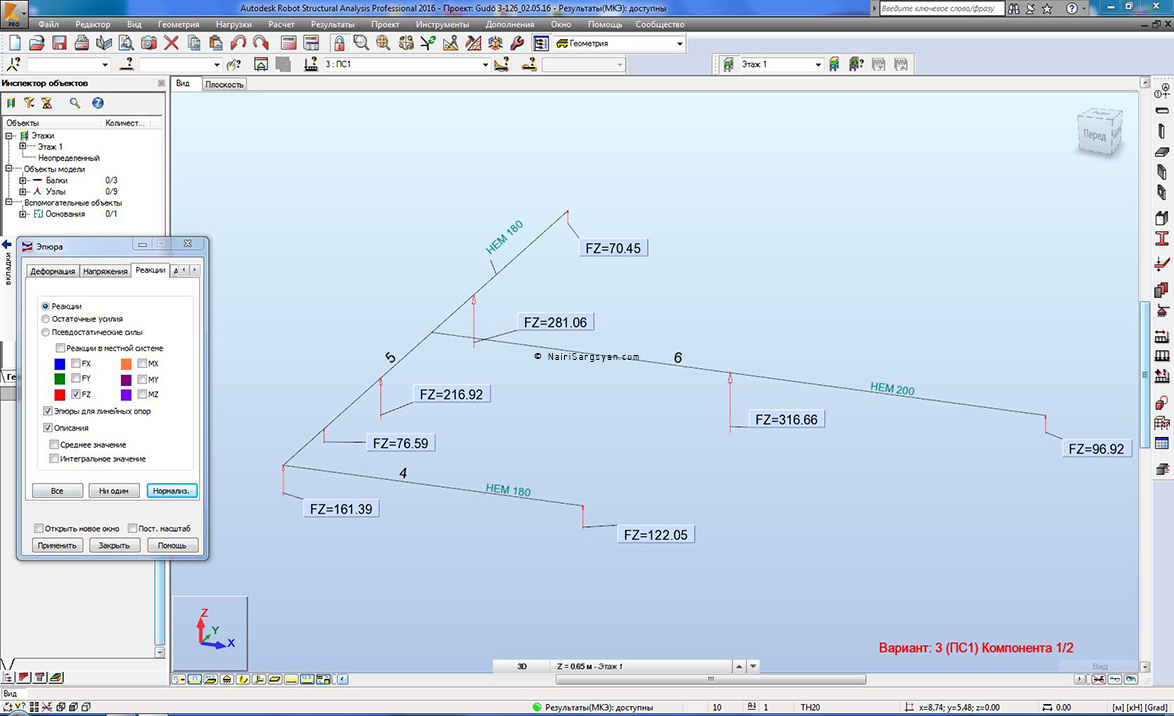Expand the Этаж 1 tree node
The height and width of the screenshot is (716, 1174).
pos(22,147)
